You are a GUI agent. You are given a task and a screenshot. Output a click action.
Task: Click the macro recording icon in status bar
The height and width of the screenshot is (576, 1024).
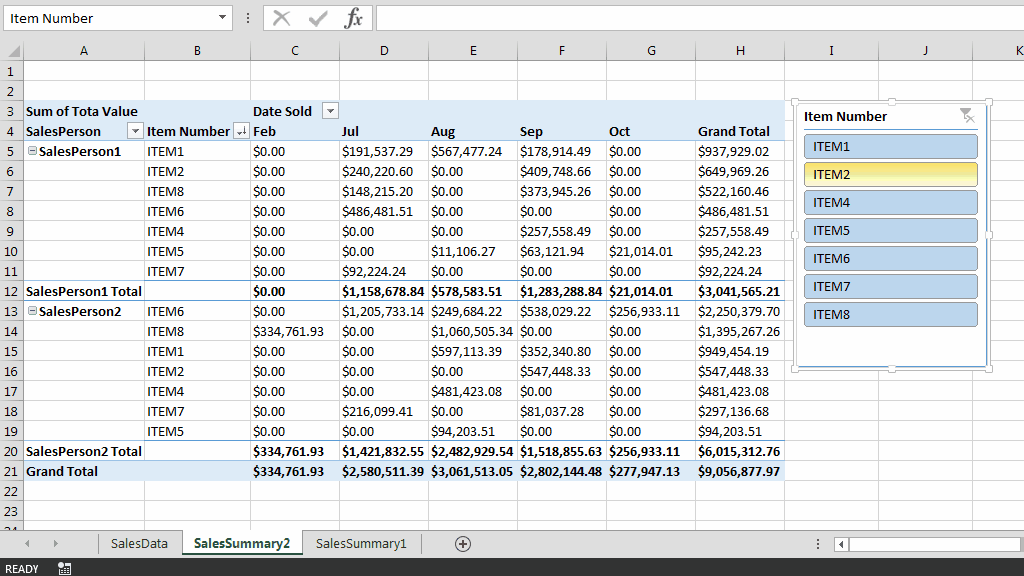[x=64, y=568]
